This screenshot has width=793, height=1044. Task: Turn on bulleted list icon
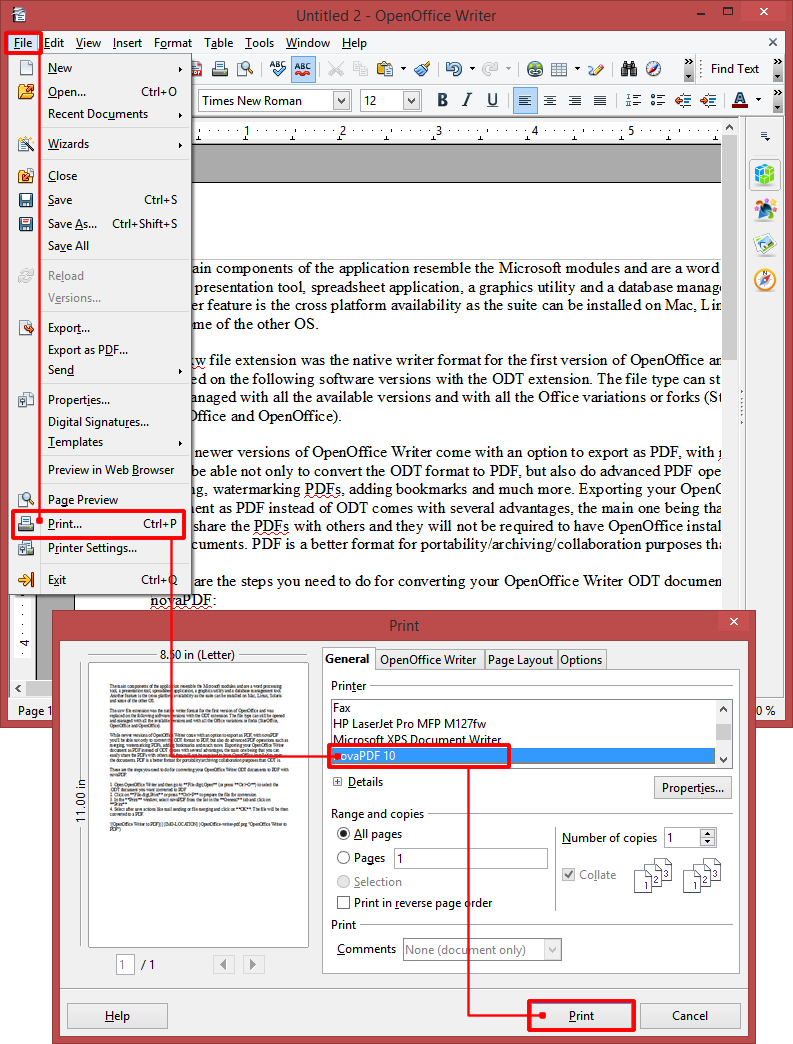[658, 101]
